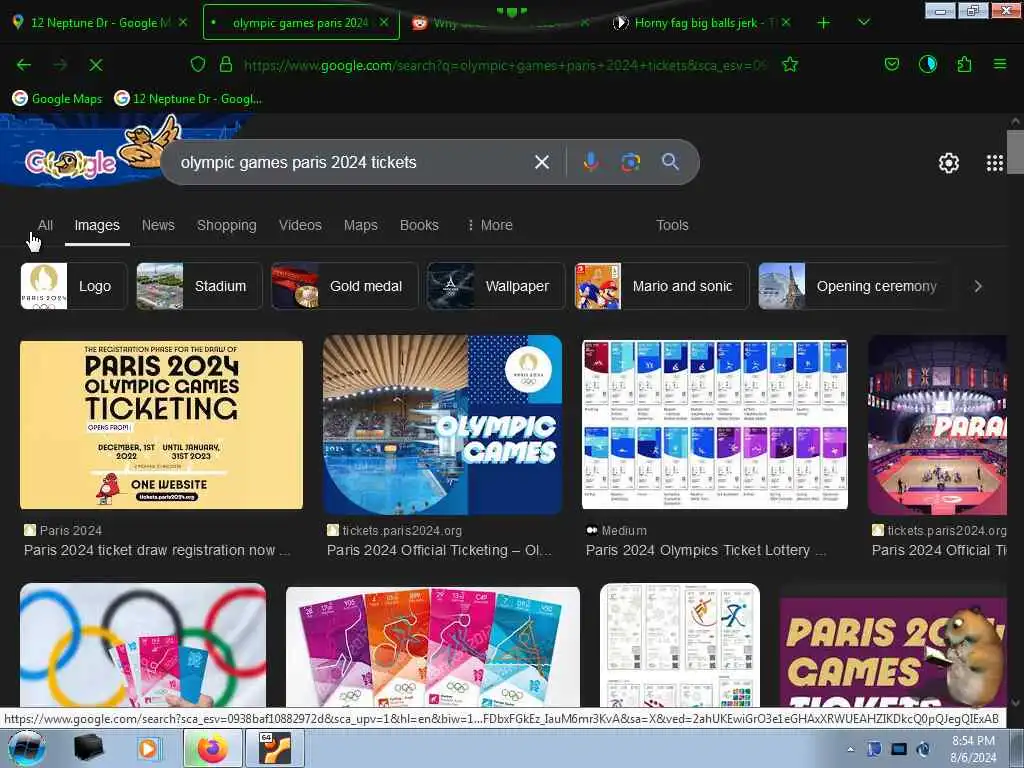Close the olympic games paris 2024 tab
This screenshot has height=768, width=1024.
click(x=384, y=22)
